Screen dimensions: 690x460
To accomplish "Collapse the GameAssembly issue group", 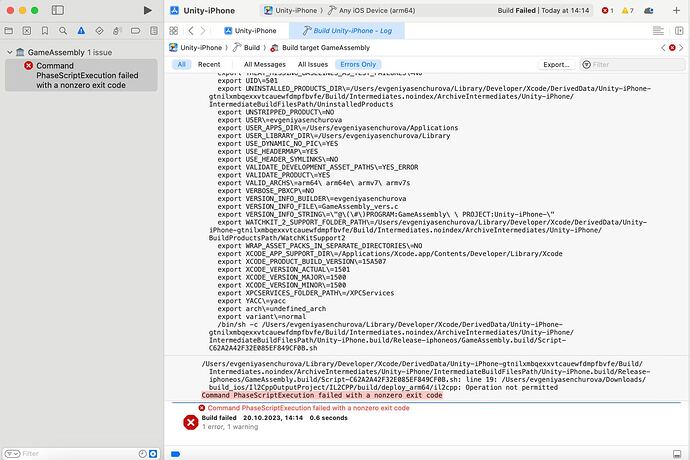I will pyautogui.click(x=9, y=52).
